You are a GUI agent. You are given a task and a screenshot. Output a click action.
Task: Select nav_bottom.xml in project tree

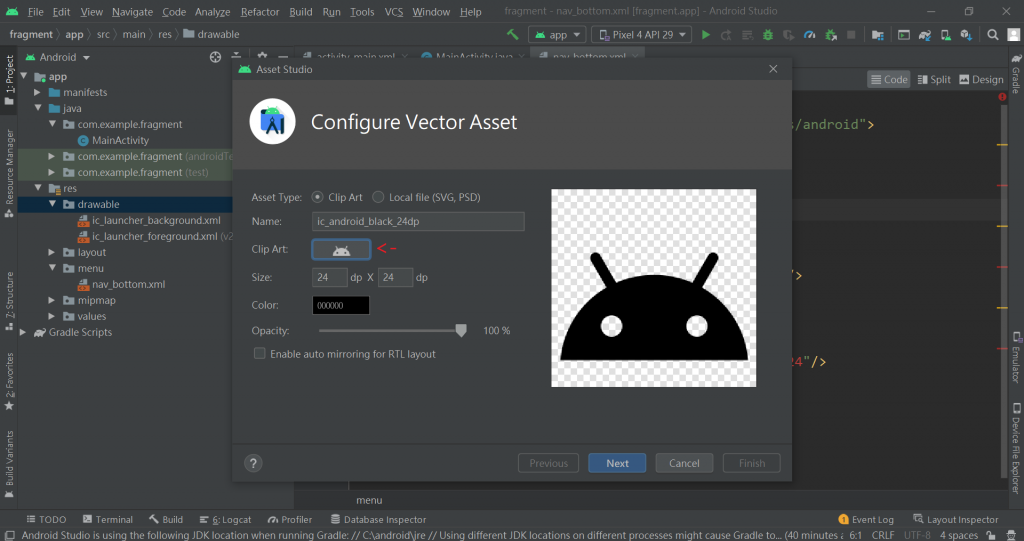click(x=128, y=284)
